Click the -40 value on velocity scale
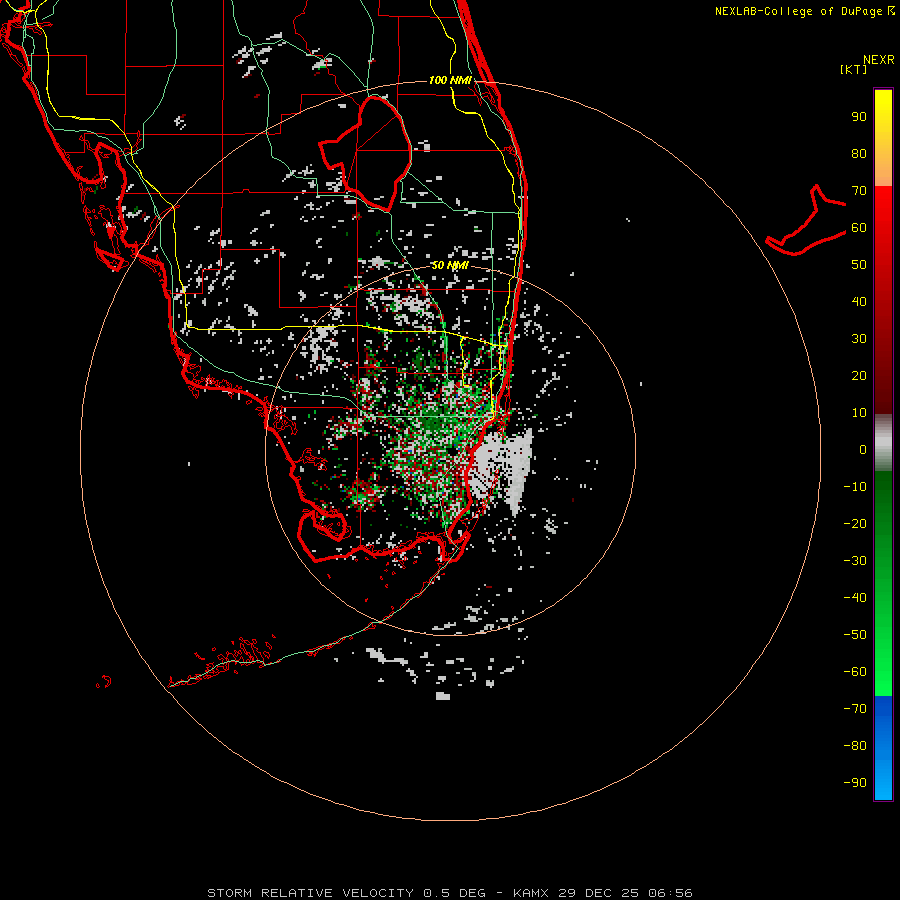This screenshot has width=900, height=900. (855, 598)
